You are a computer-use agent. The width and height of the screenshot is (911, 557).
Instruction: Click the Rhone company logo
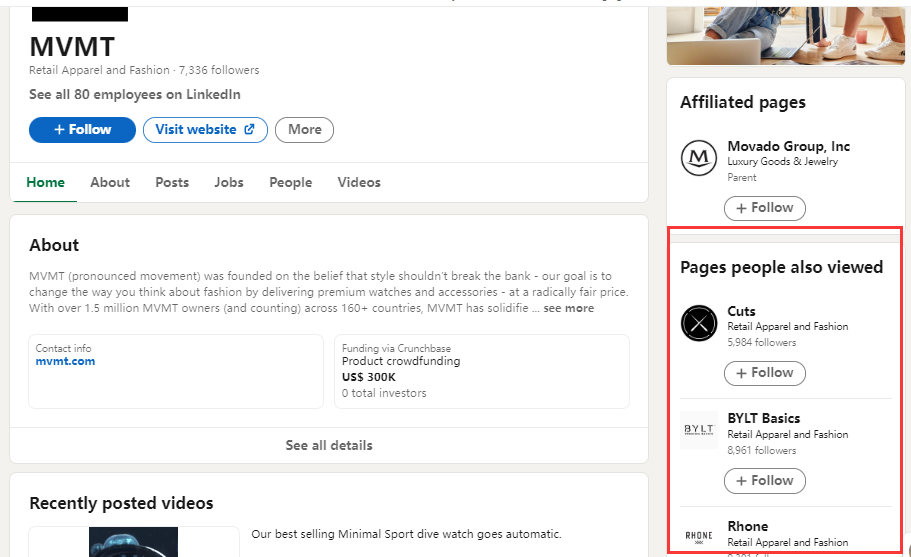point(698,536)
